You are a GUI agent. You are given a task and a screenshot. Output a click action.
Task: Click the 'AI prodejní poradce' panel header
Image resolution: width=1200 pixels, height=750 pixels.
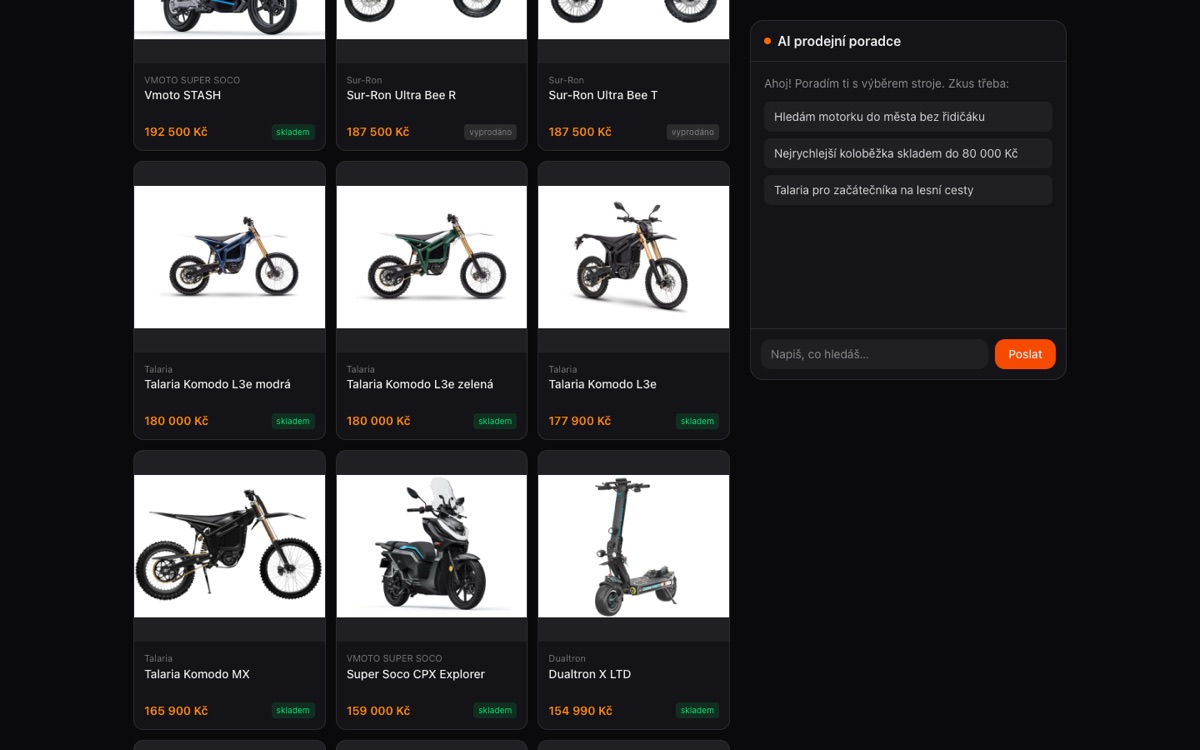point(908,41)
